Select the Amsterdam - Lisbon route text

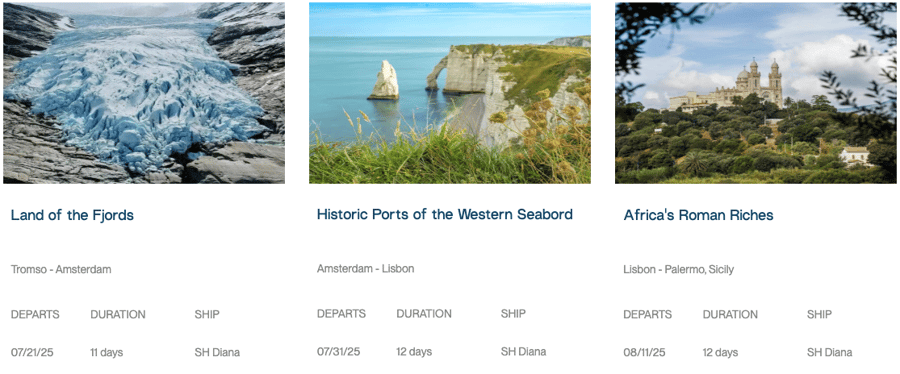coord(365,268)
